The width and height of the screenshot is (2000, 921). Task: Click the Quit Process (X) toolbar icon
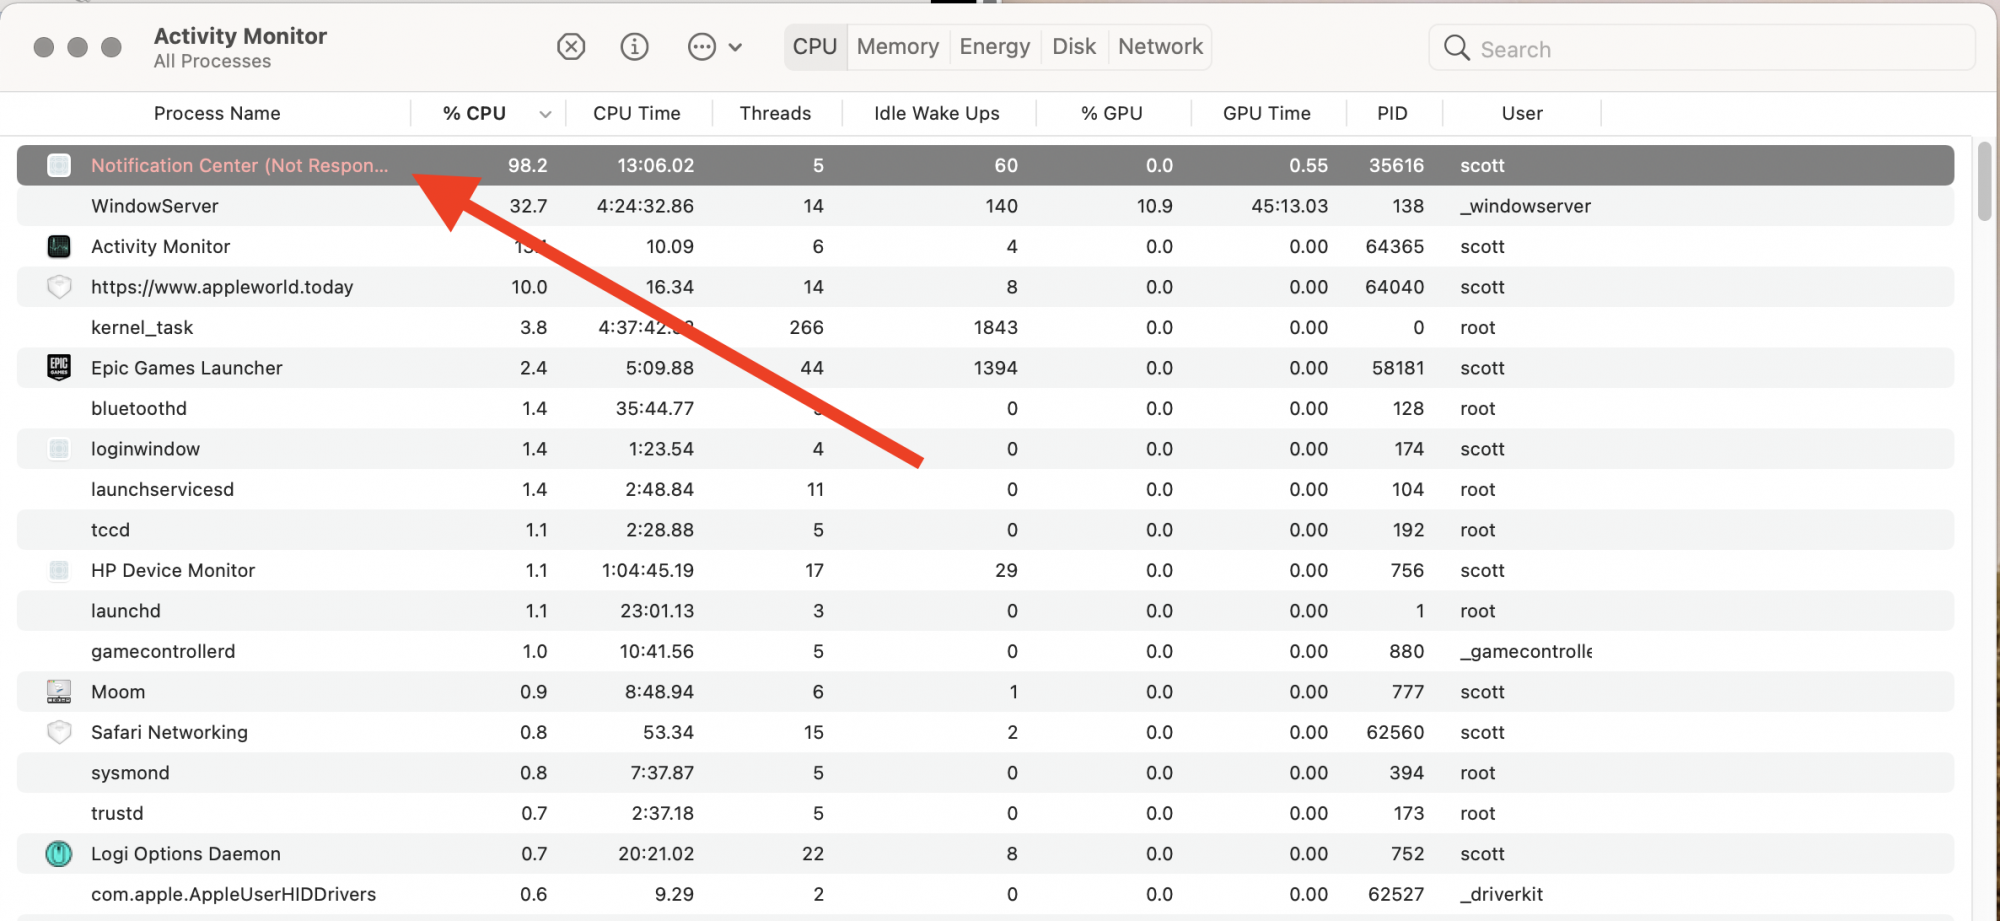[571, 46]
